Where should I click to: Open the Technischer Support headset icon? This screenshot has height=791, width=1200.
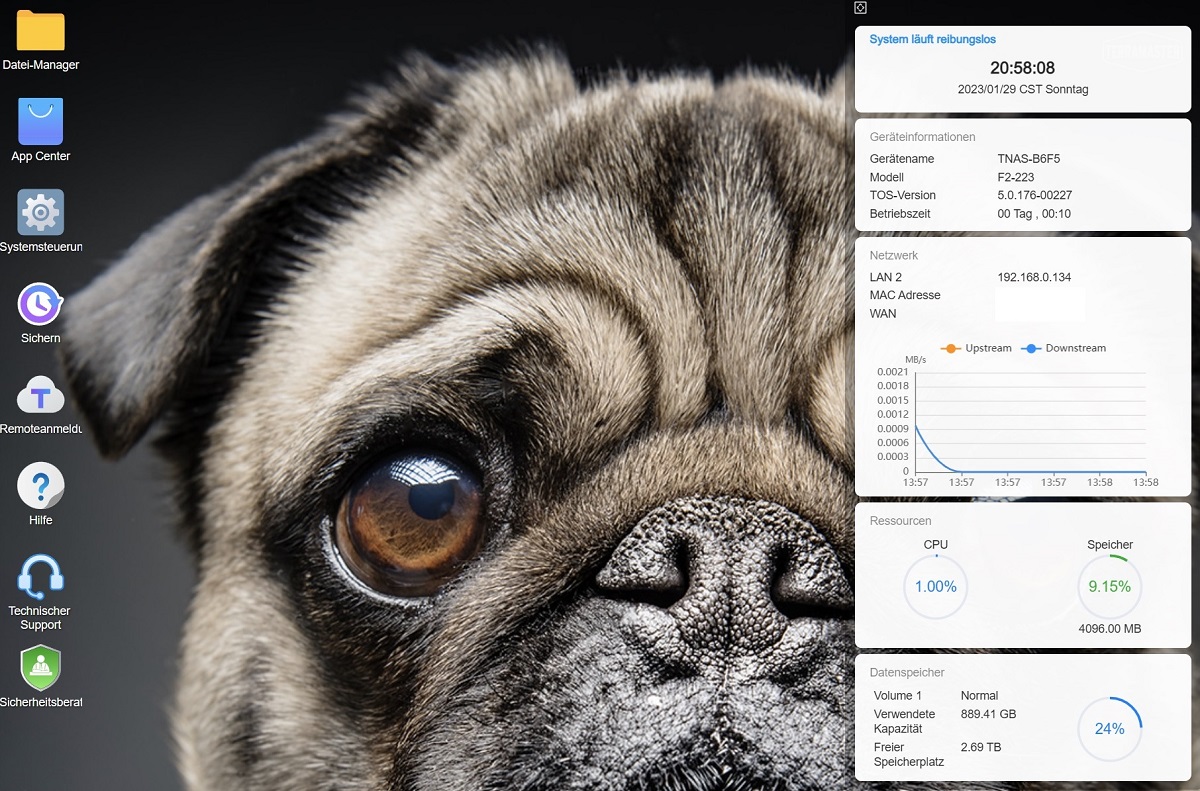(41, 577)
